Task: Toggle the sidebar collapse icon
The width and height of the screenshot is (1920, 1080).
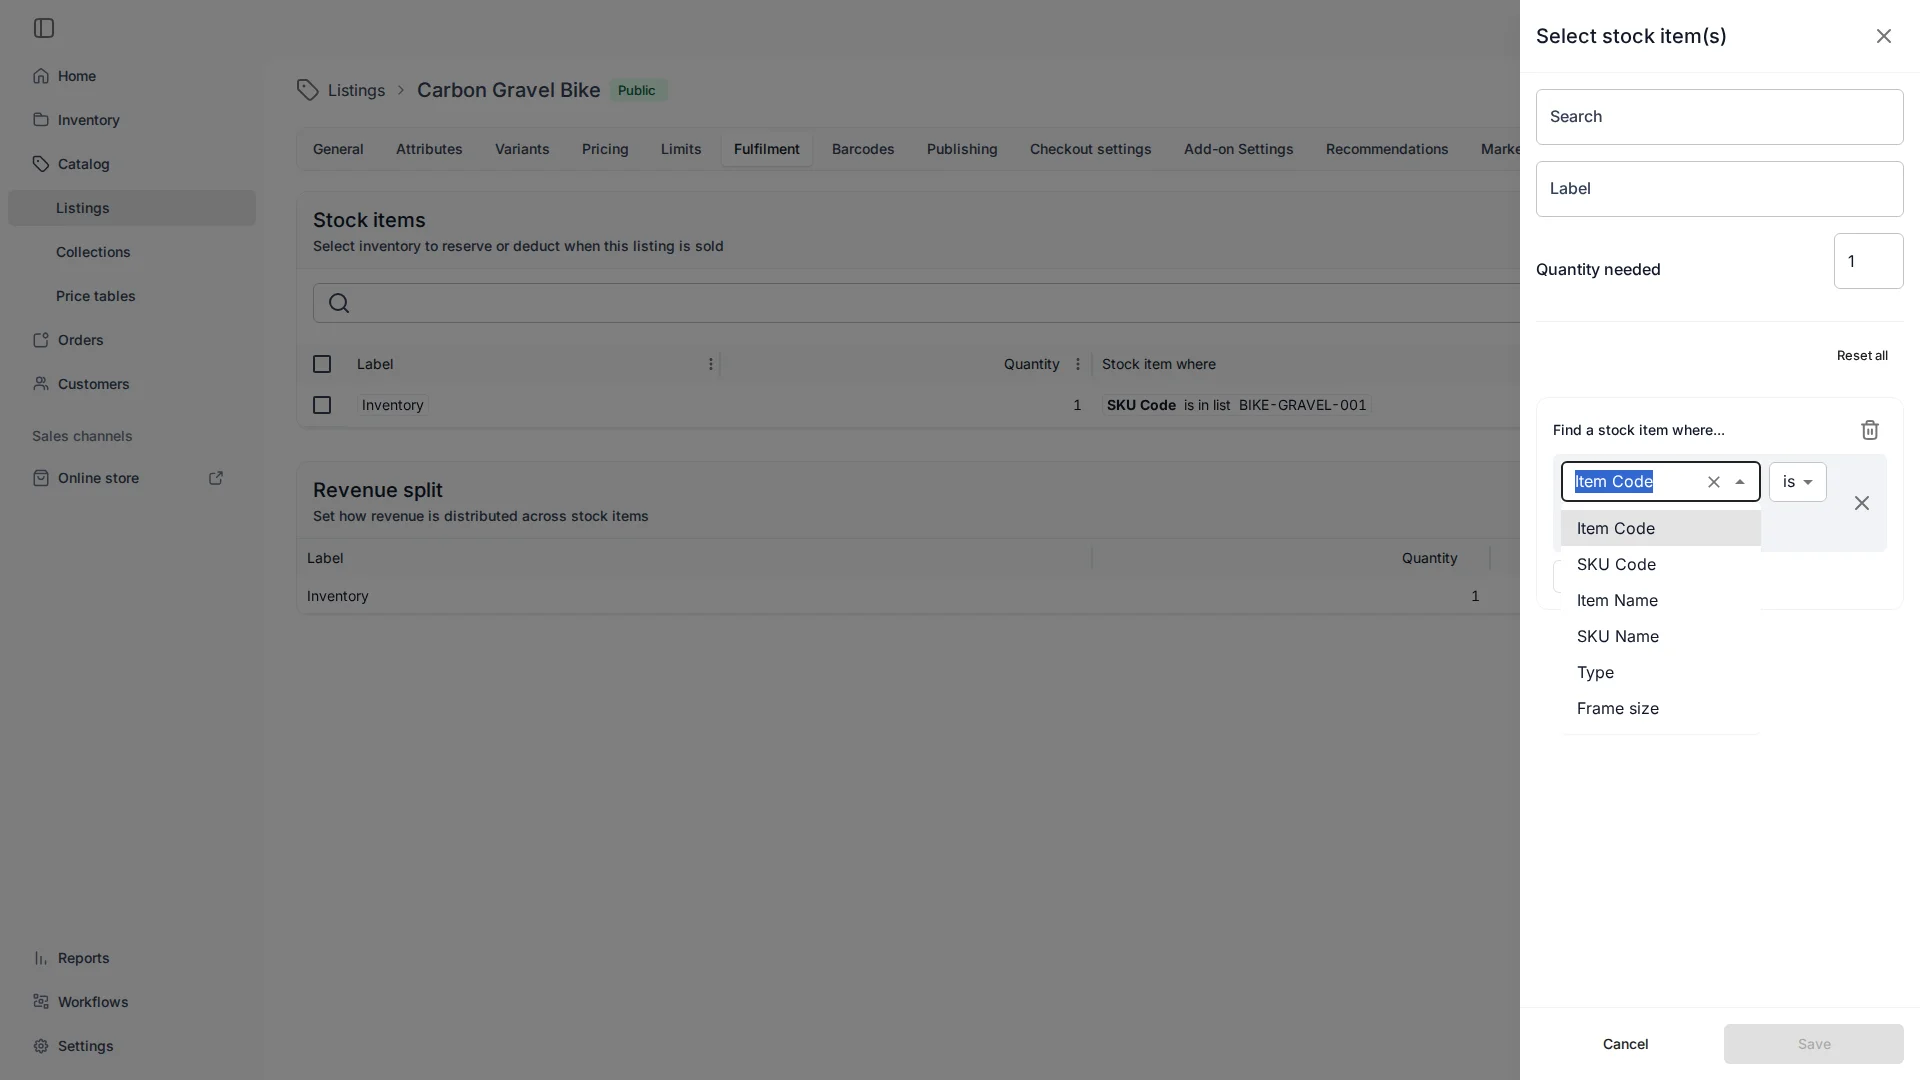Action: [x=44, y=28]
